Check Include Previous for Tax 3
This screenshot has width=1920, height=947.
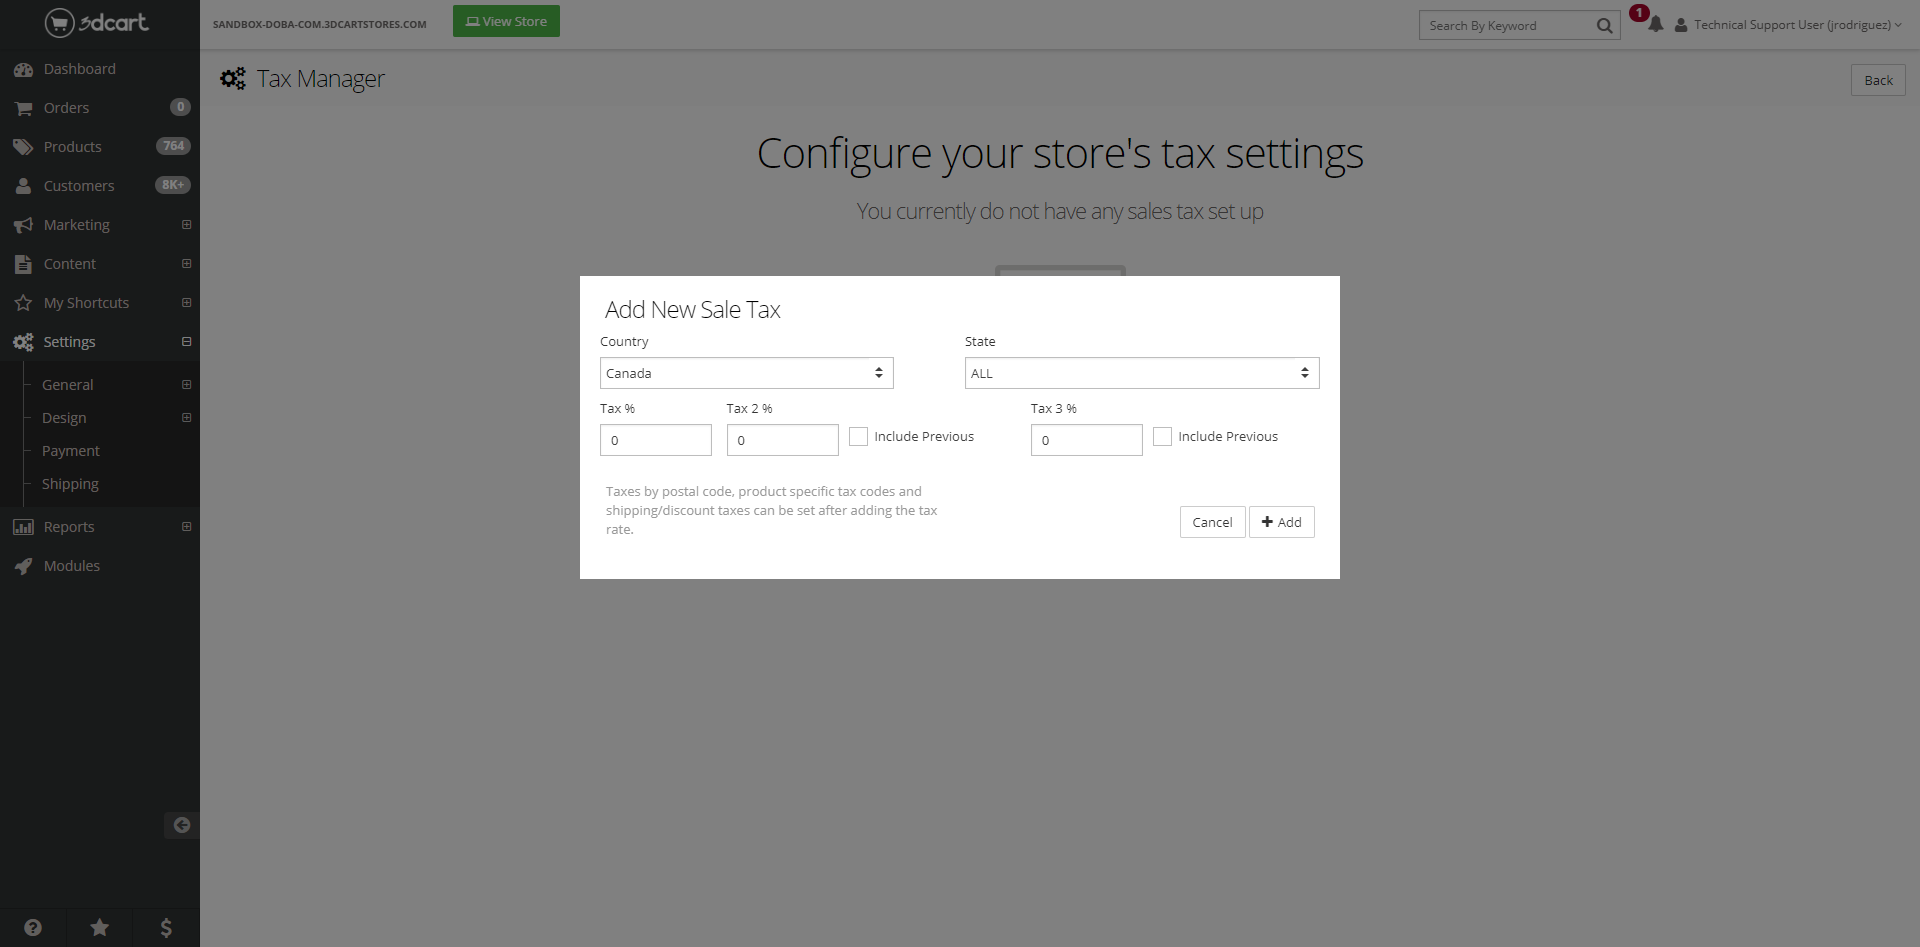click(1162, 437)
